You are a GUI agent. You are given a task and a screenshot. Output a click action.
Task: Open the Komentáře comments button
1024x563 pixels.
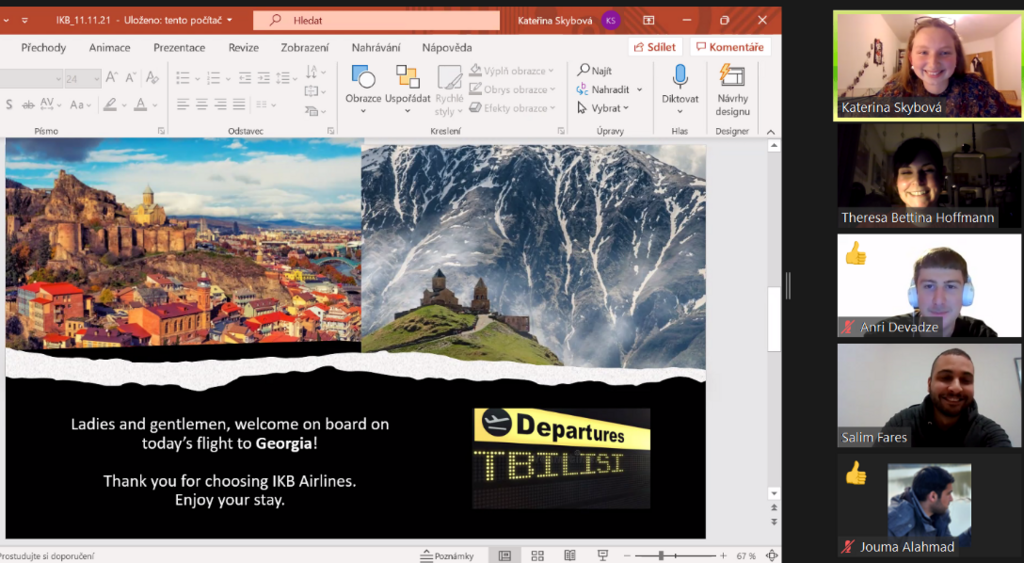pyautogui.click(x=730, y=47)
